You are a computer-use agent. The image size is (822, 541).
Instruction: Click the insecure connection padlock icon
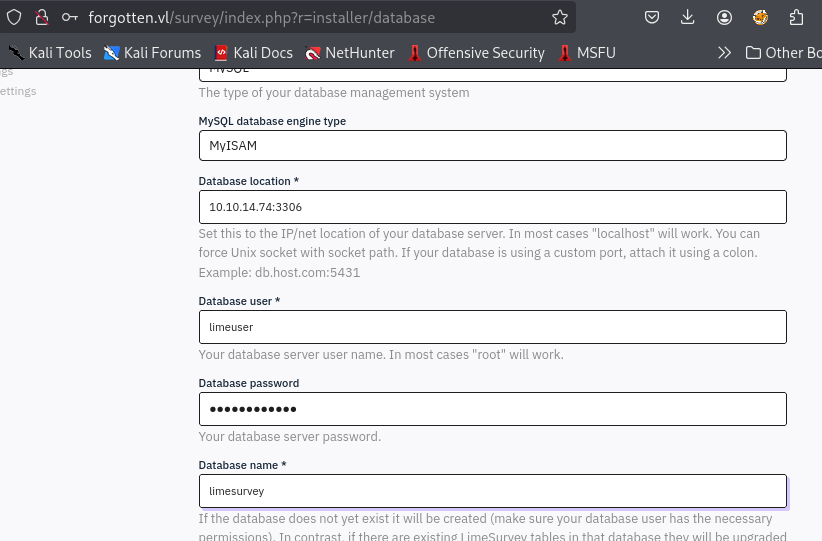point(41,17)
